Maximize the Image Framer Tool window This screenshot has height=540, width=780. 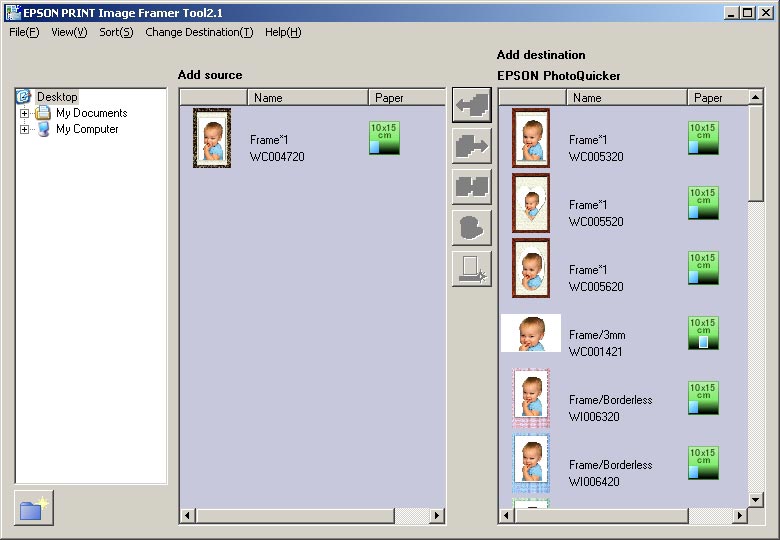[x=747, y=13]
